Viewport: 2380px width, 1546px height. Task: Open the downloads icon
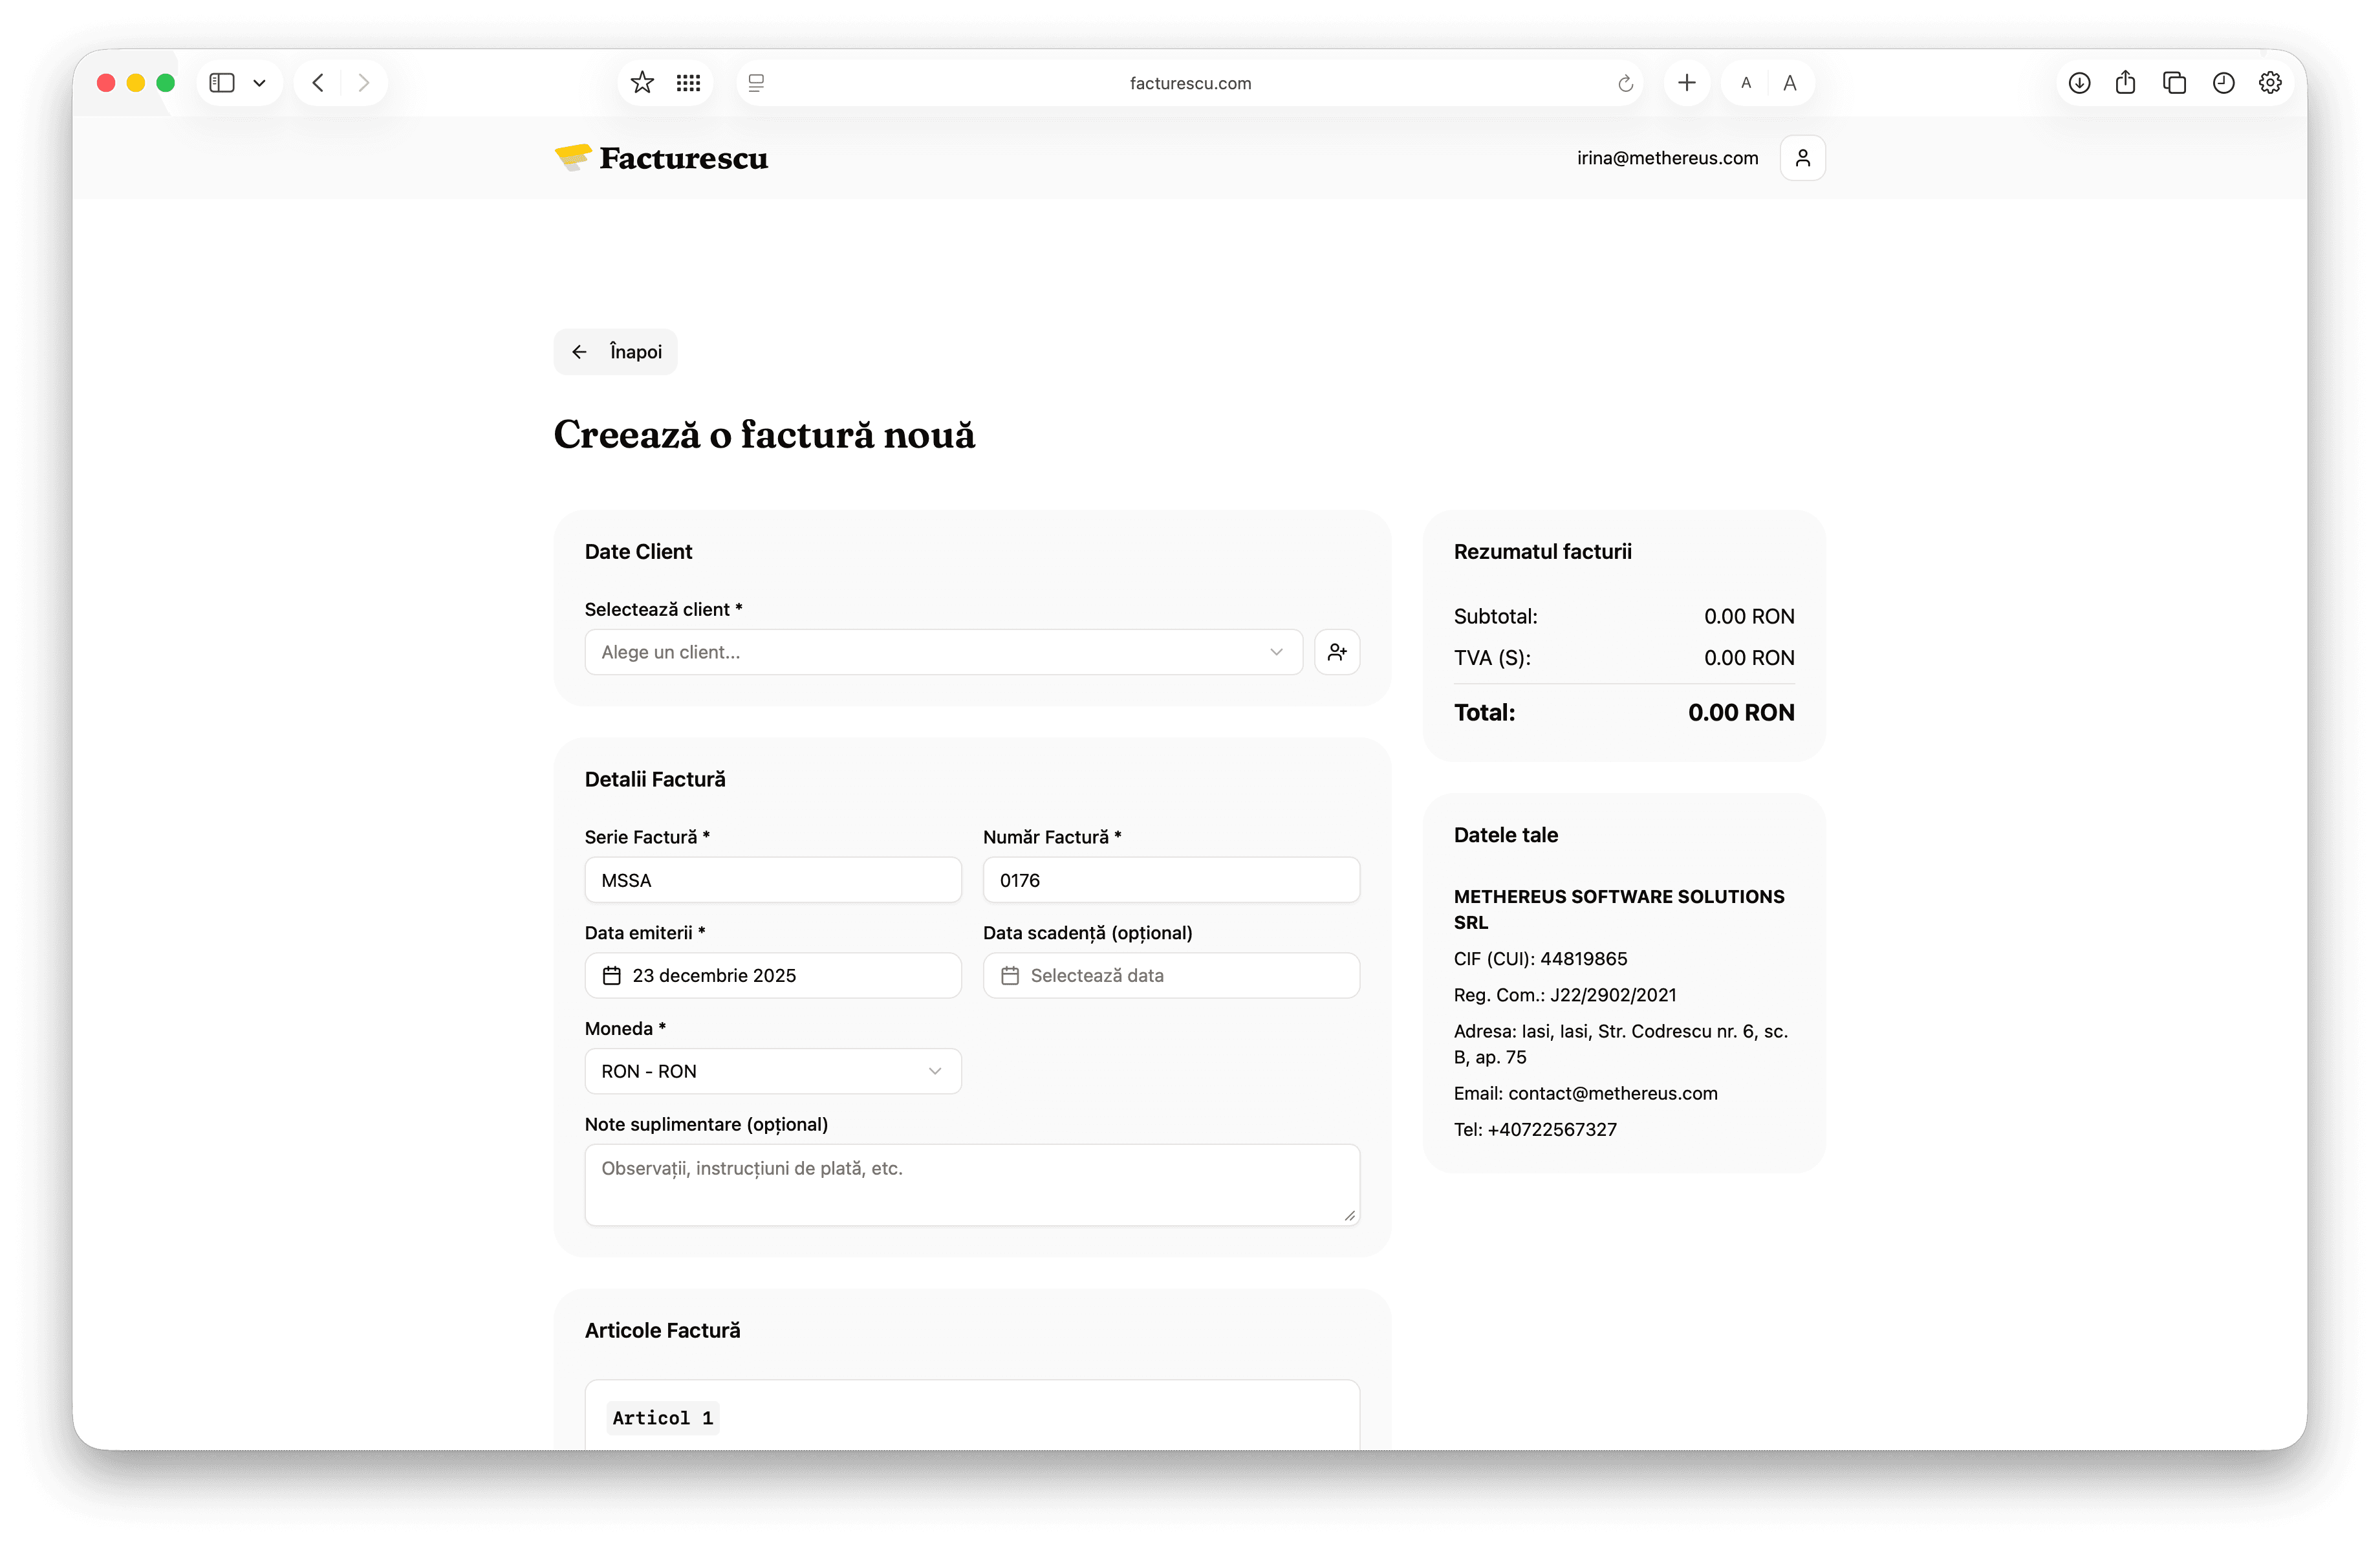(x=2079, y=83)
